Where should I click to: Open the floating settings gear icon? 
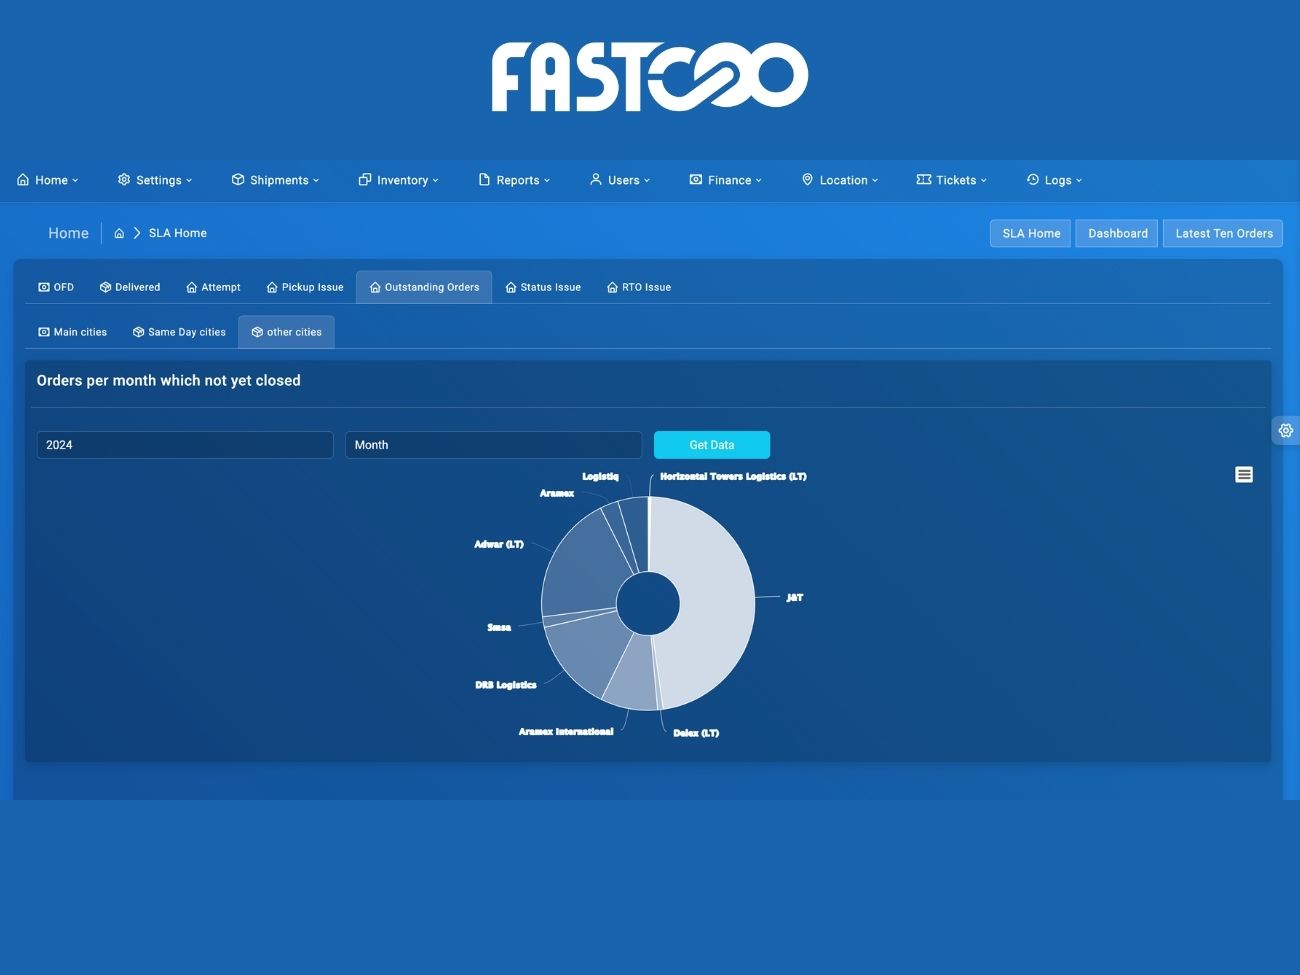coord(1285,430)
